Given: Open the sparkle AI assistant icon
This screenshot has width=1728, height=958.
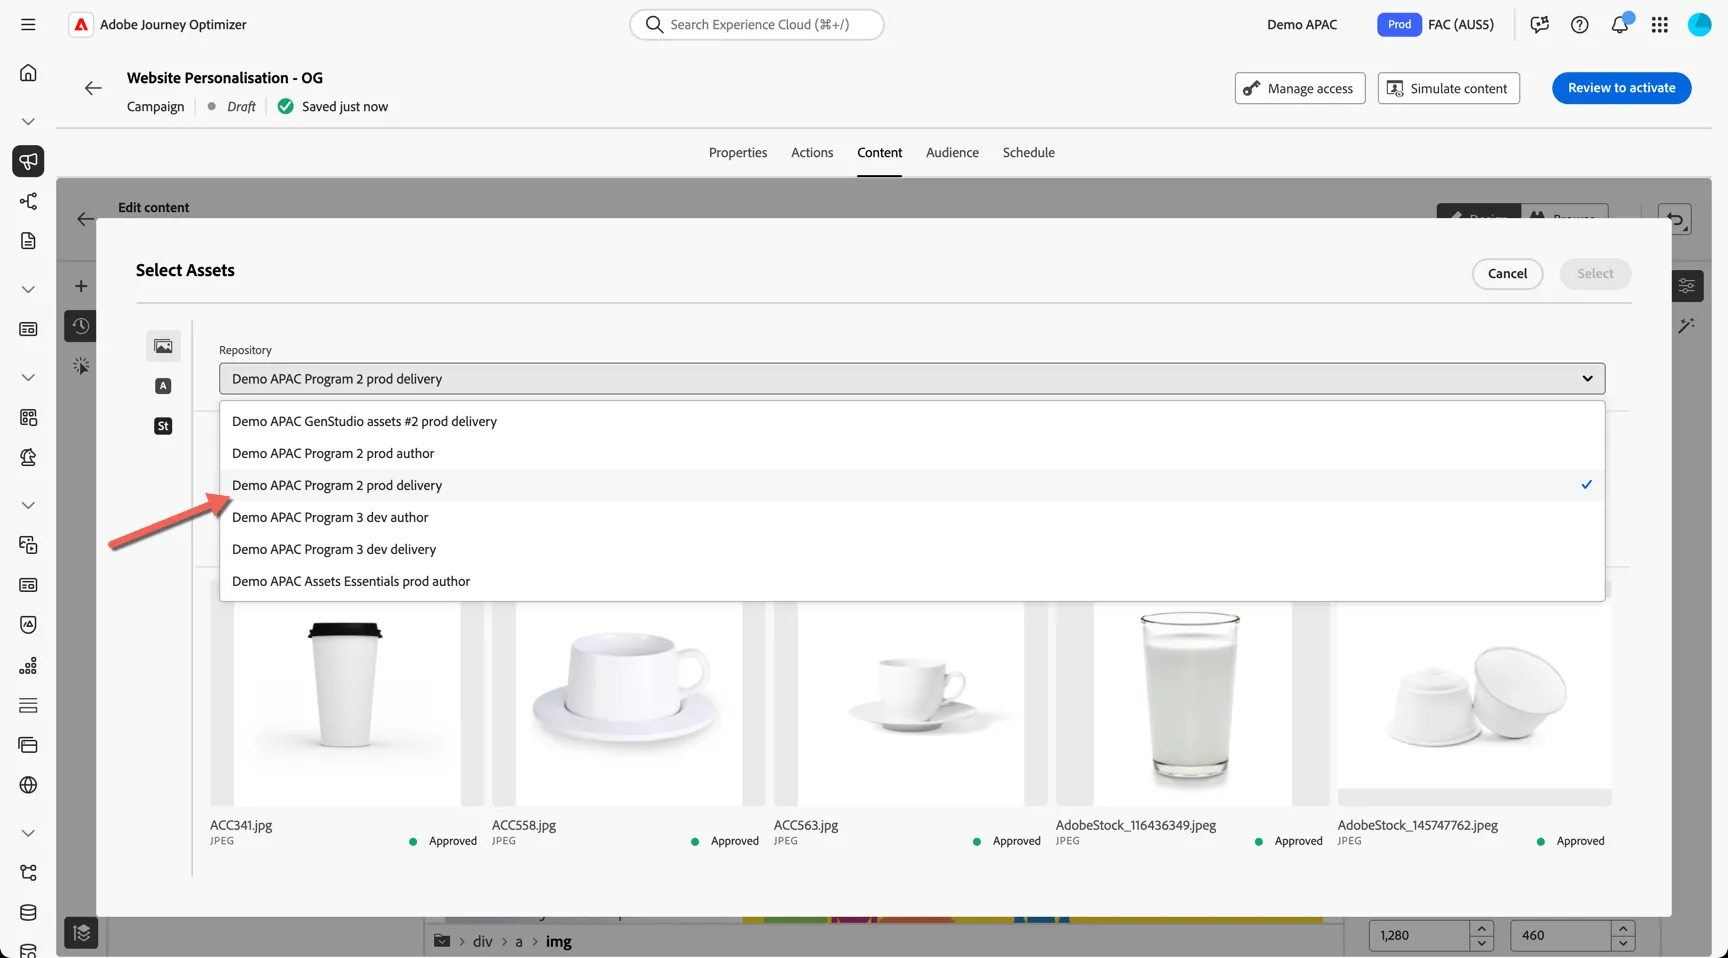Looking at the screenshot, I should (x=81, y=366).
